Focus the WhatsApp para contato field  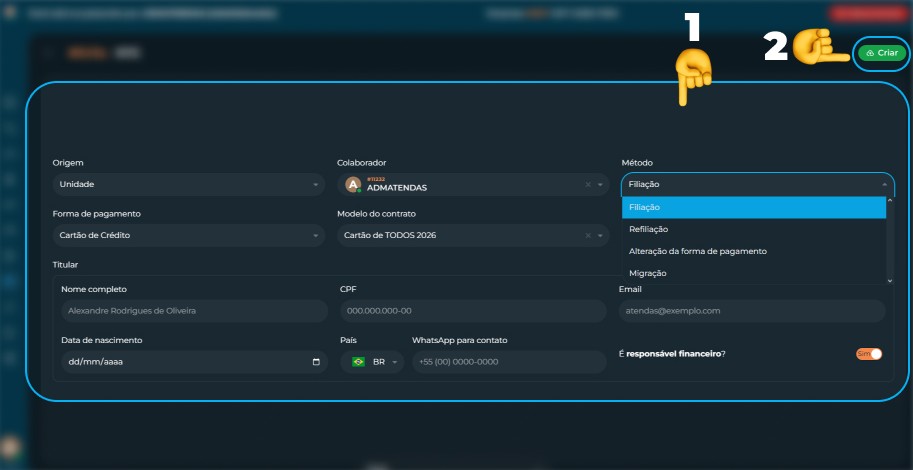tap(509, 362)
